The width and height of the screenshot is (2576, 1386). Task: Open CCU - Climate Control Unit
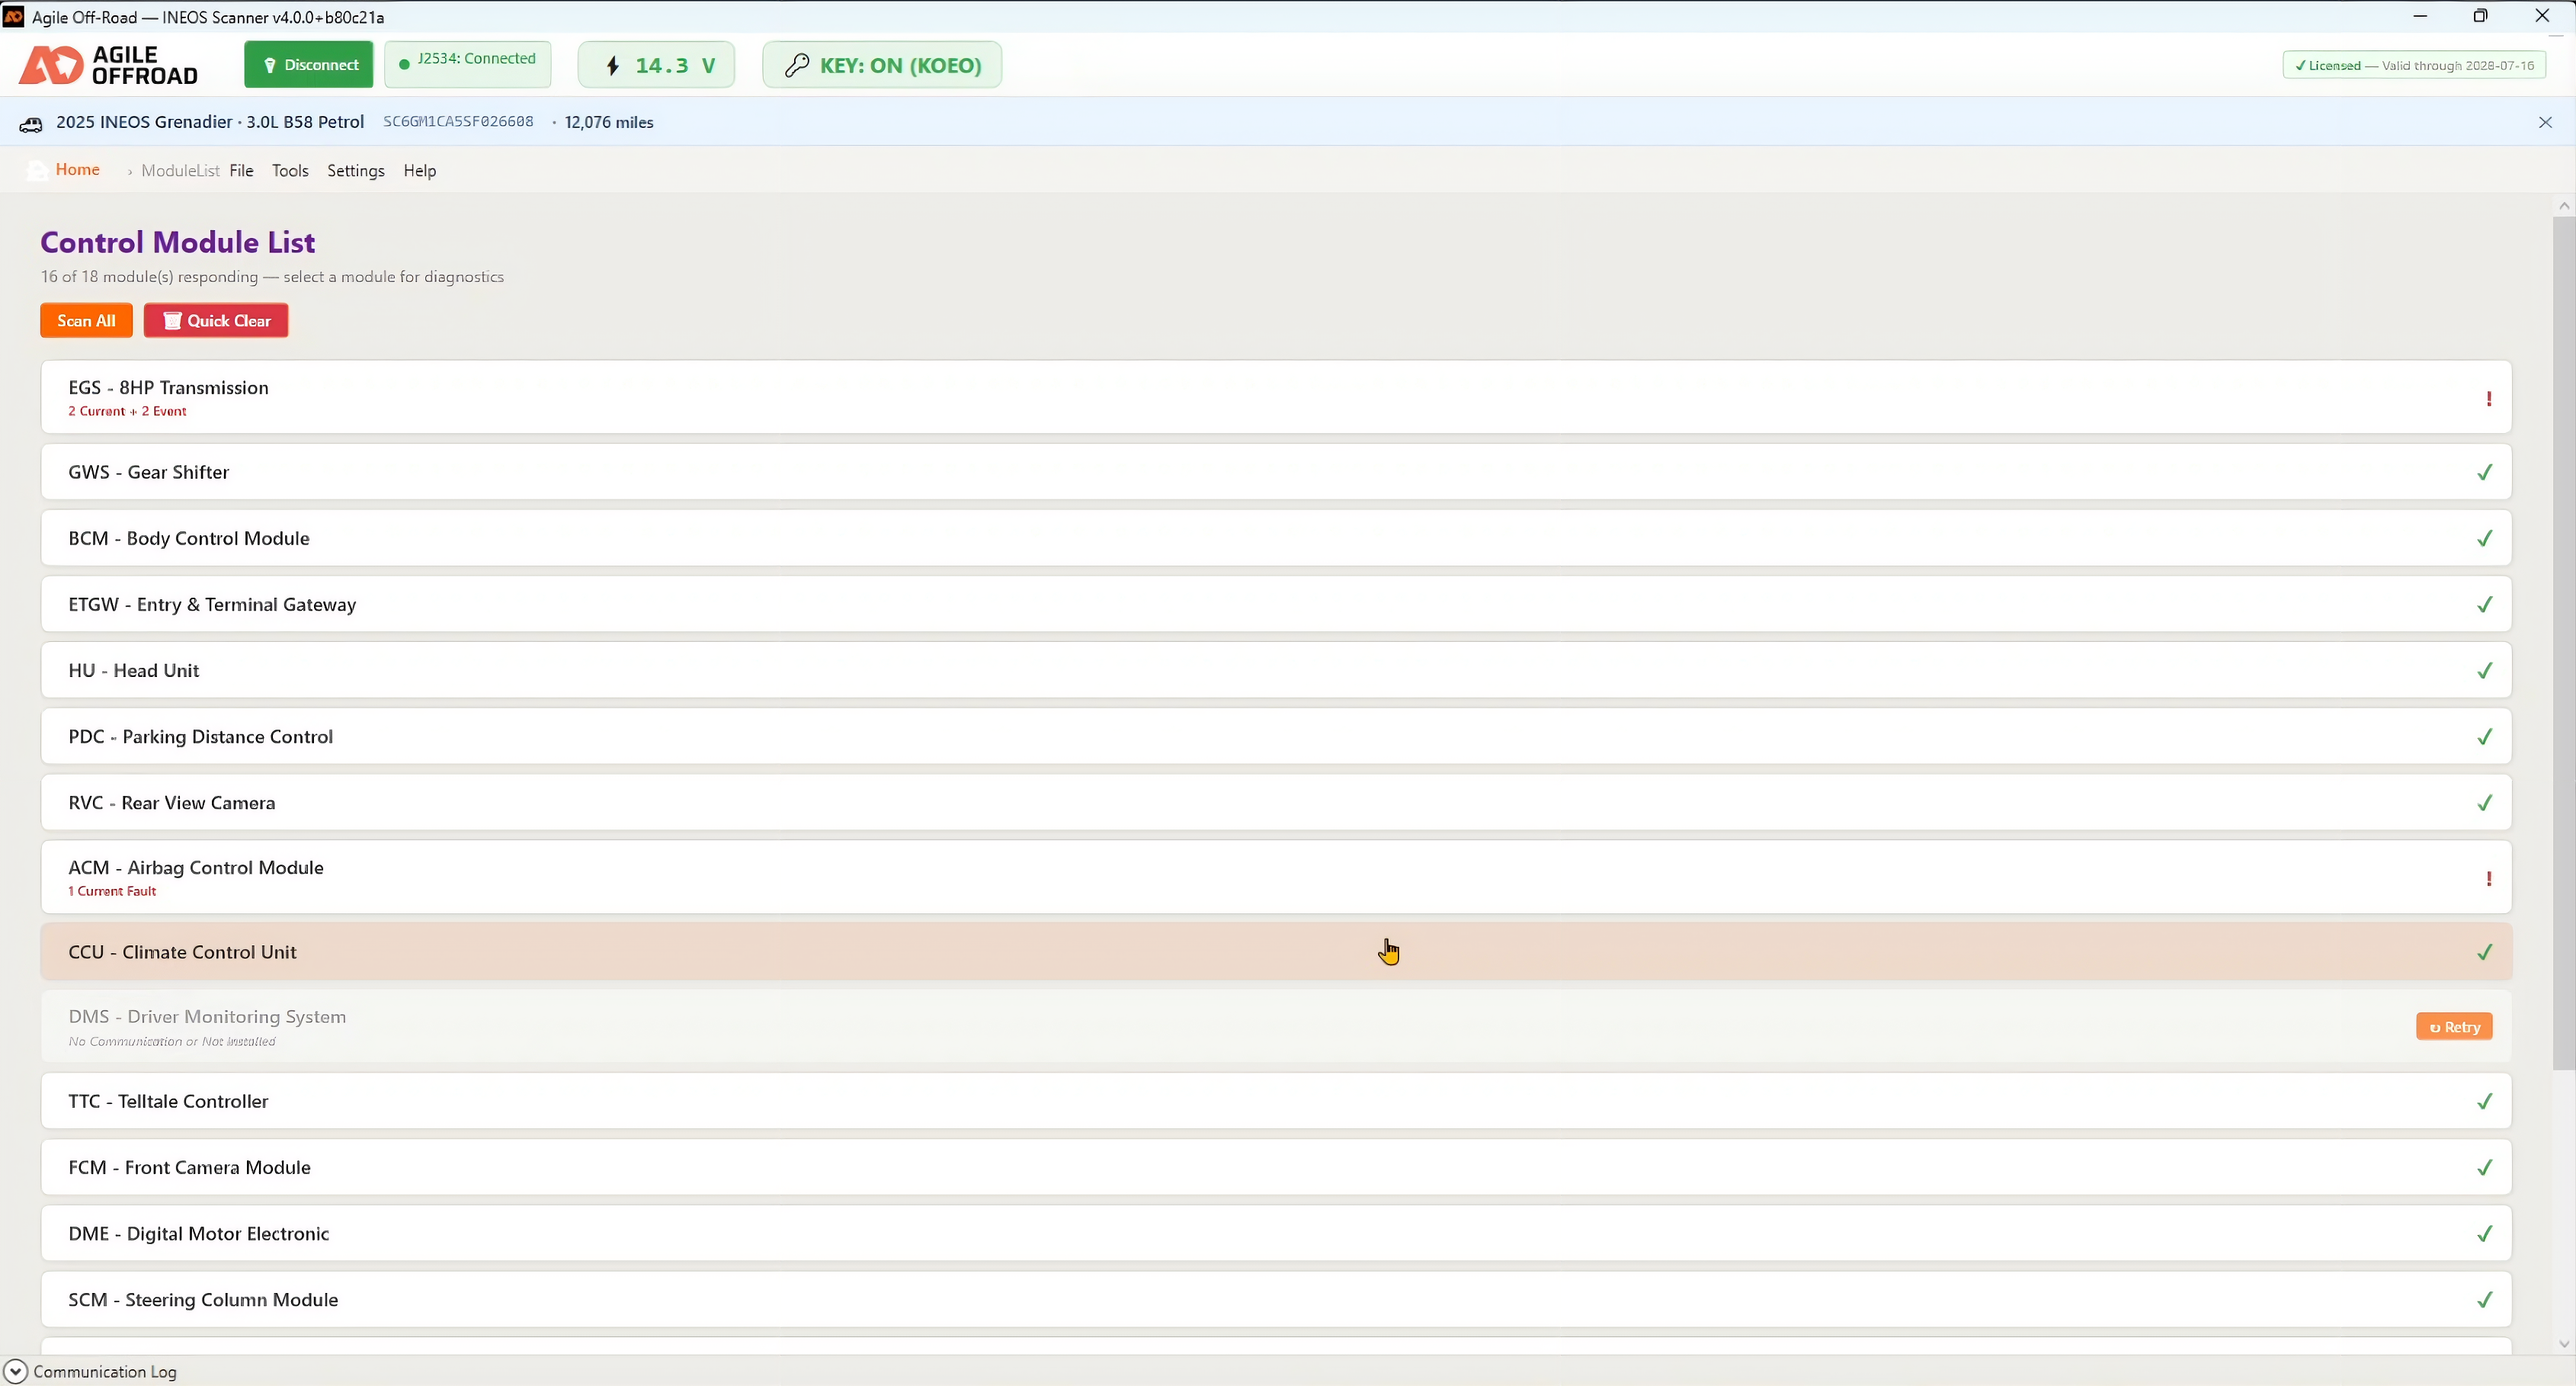coord(1276,952)
